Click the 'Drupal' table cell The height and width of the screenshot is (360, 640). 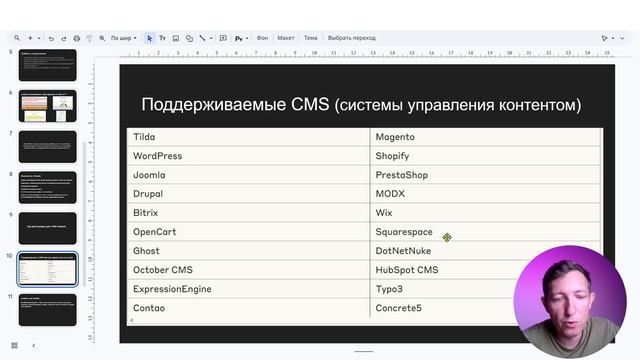248,193
